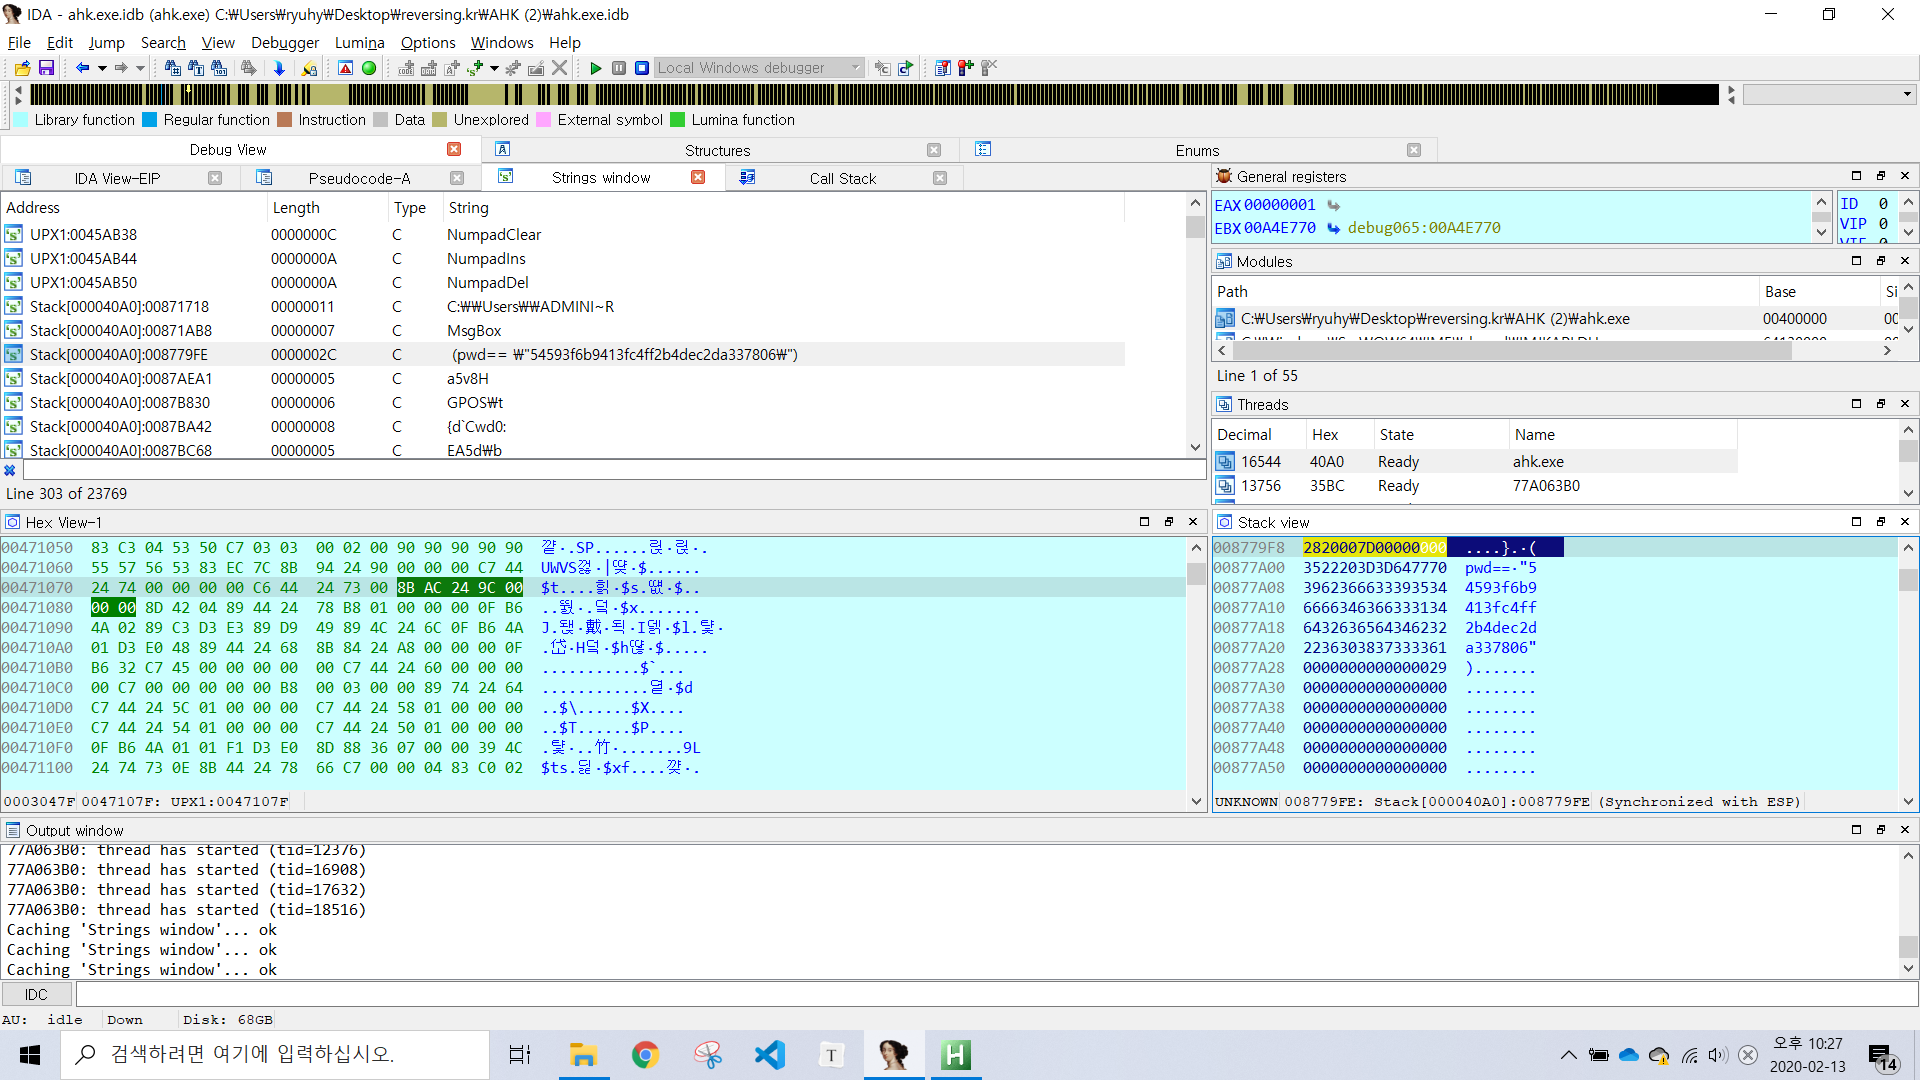This screenshot has height=1080, width=1920.
Task: Switch to the Pseudocode-A tab
Action: click(x=359, y=178)
